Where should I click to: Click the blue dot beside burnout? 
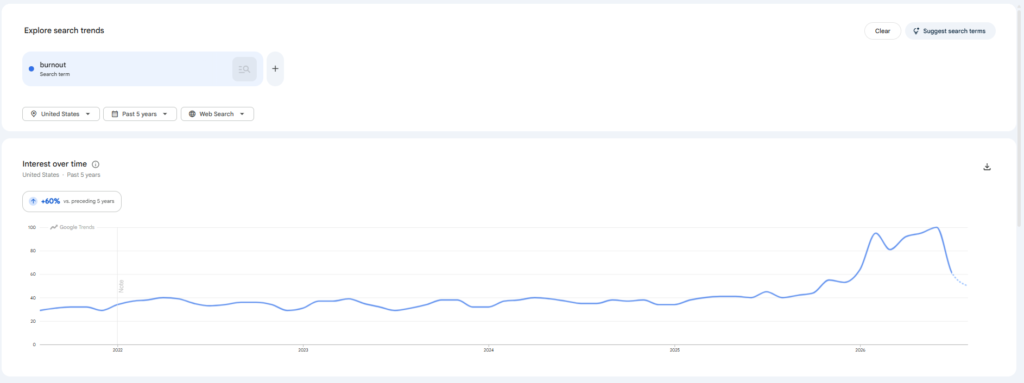(31, 69)
